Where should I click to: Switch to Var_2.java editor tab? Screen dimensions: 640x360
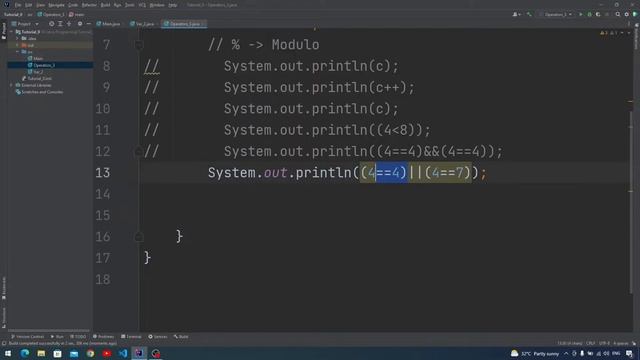[x=142, y=24]
